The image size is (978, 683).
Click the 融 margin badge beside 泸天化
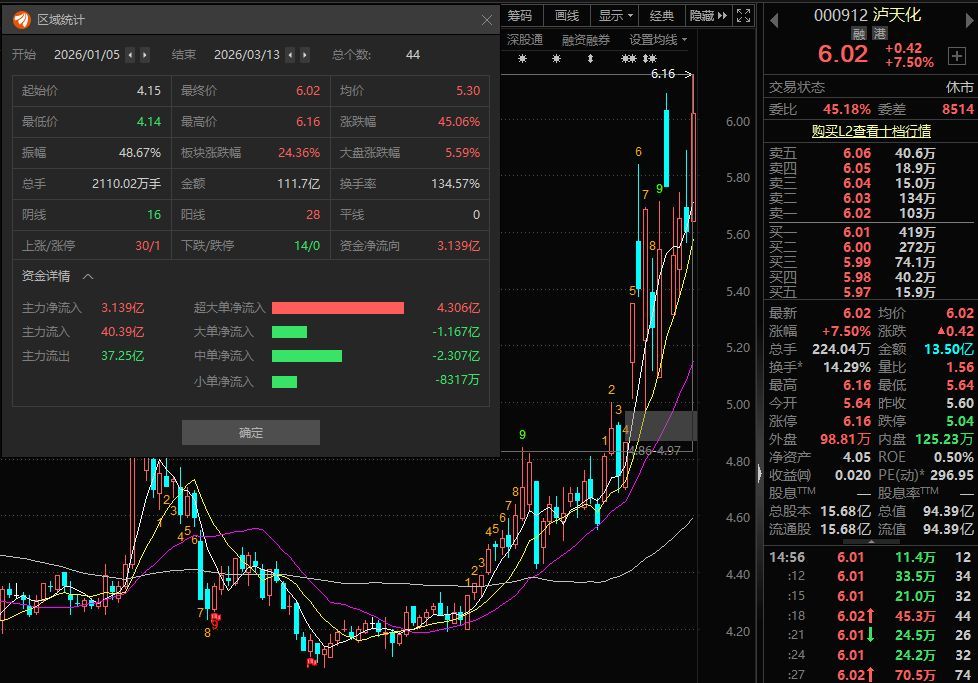(x=860, y=33)
